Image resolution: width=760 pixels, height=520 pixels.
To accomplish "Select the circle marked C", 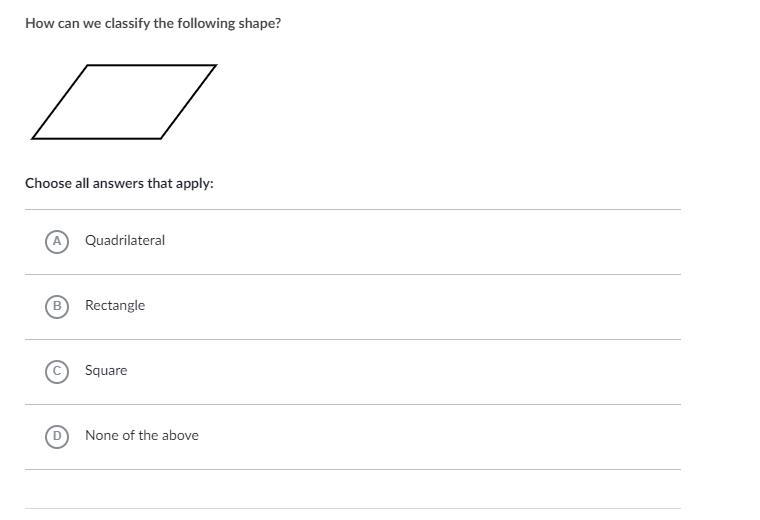I will pos(57,371).
